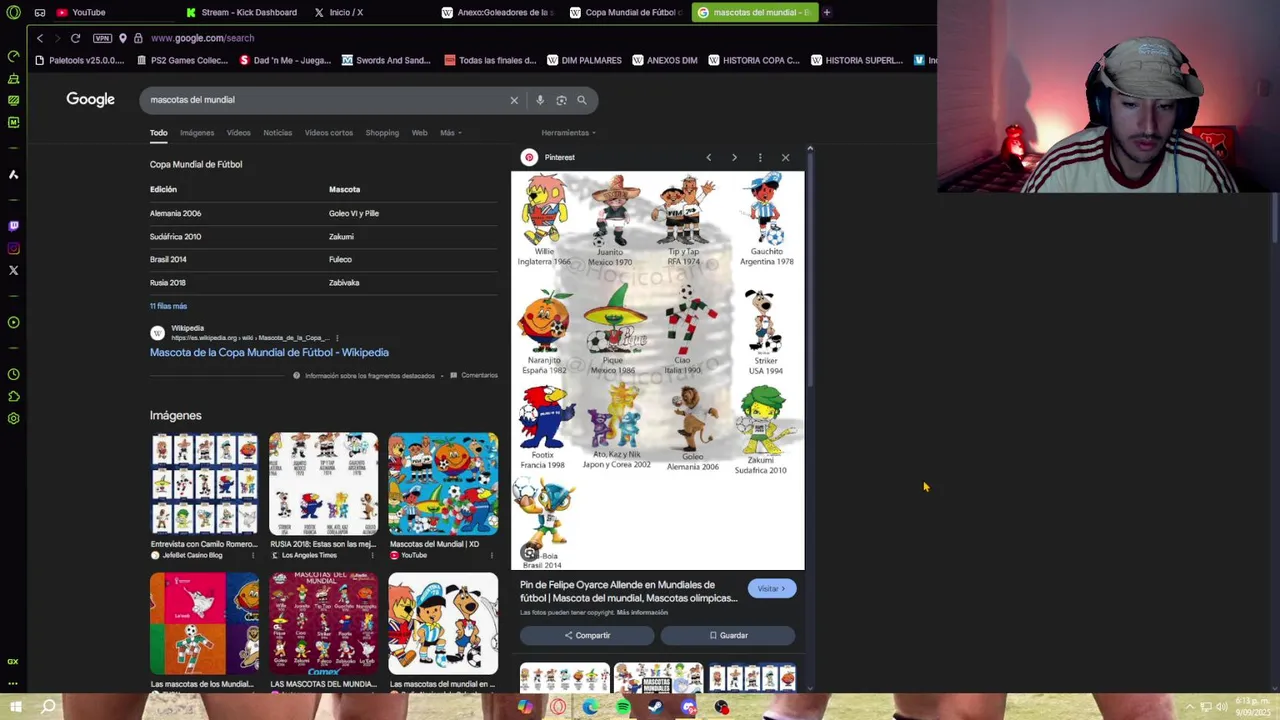Toggle the VPN badge in address bar

pyautogui.click(x=102, y=38)
